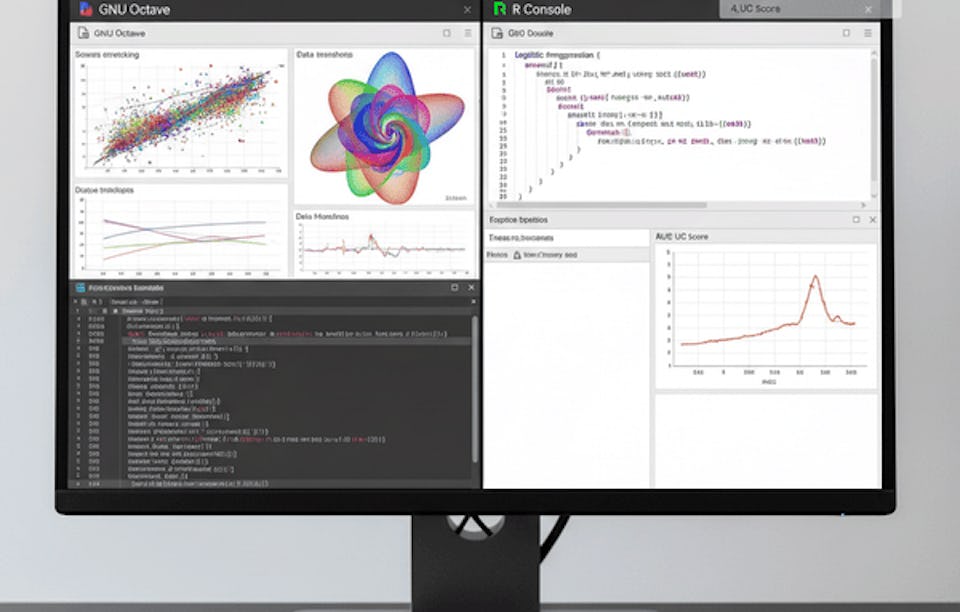Viewport: 960px width, 612px height.
Task: Click the right arrow of the R editor horizontal scrollbar
Action: click(x=864, y=205)
